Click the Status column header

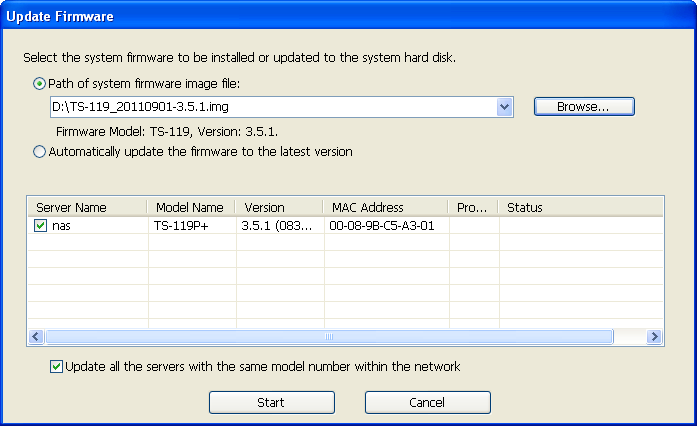point(580,208)
